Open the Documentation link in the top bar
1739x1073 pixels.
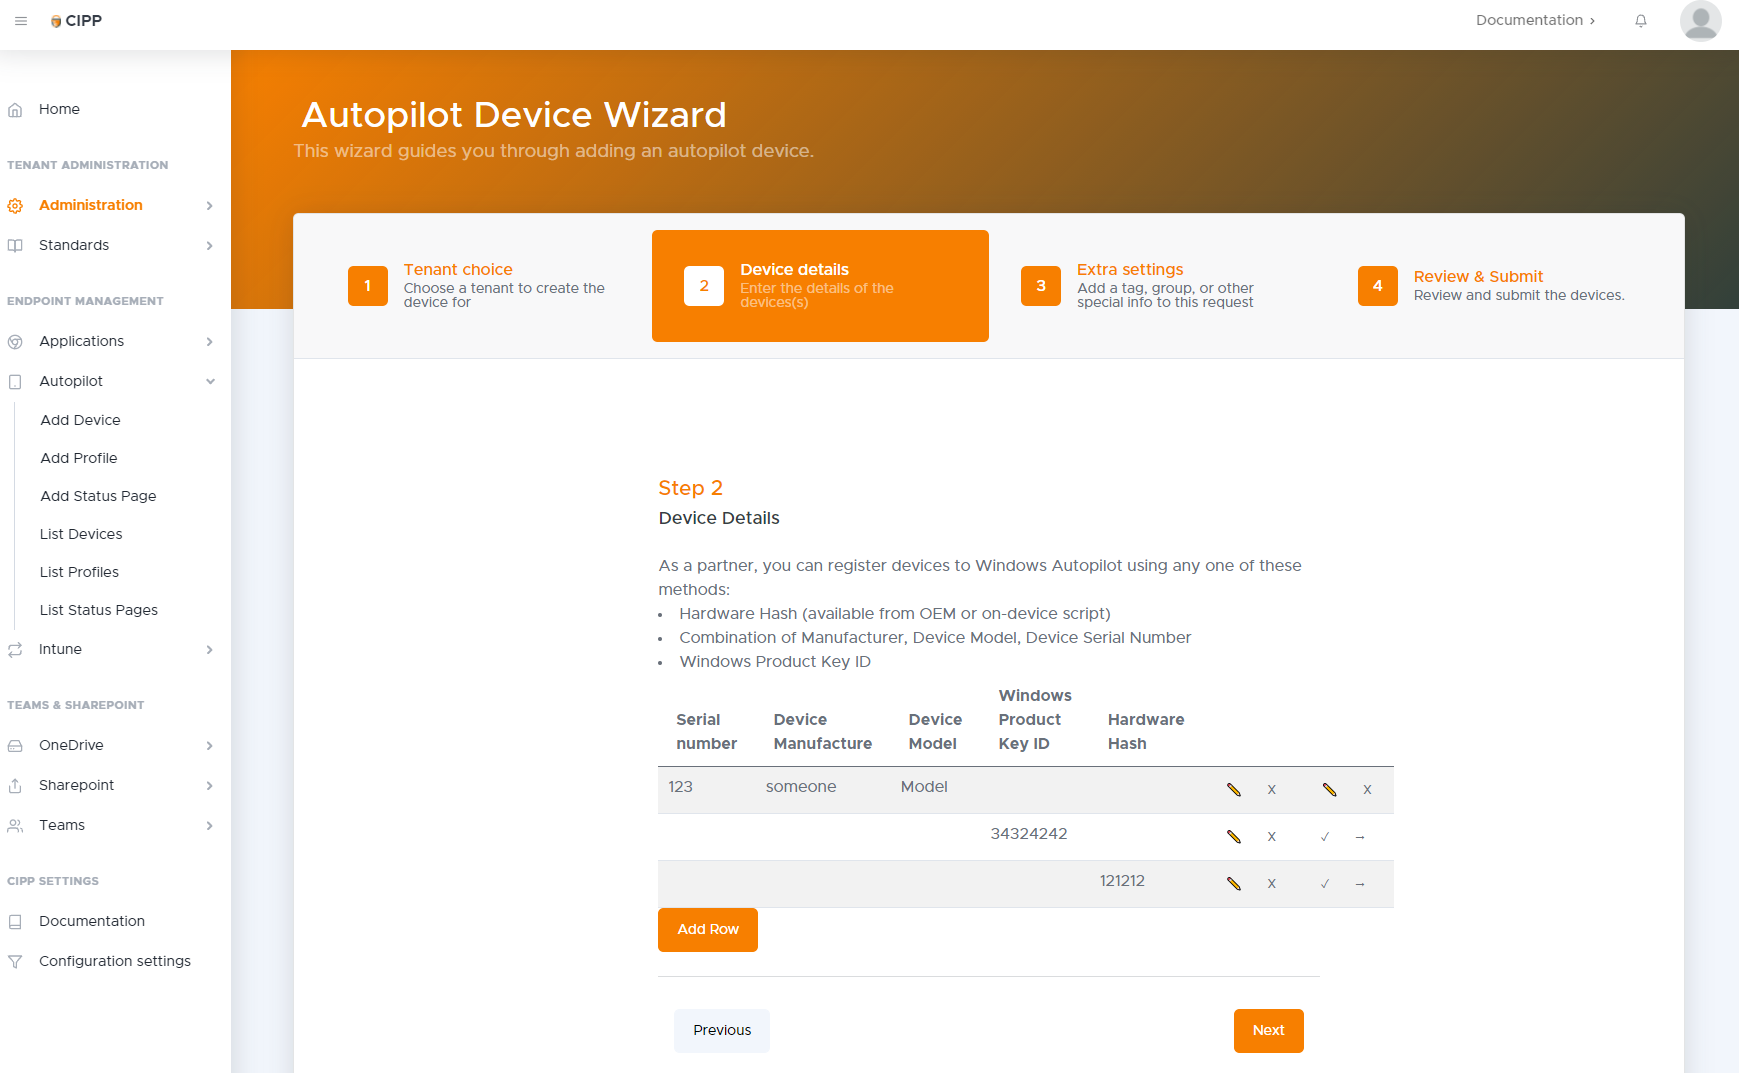tap(1535, 20)
